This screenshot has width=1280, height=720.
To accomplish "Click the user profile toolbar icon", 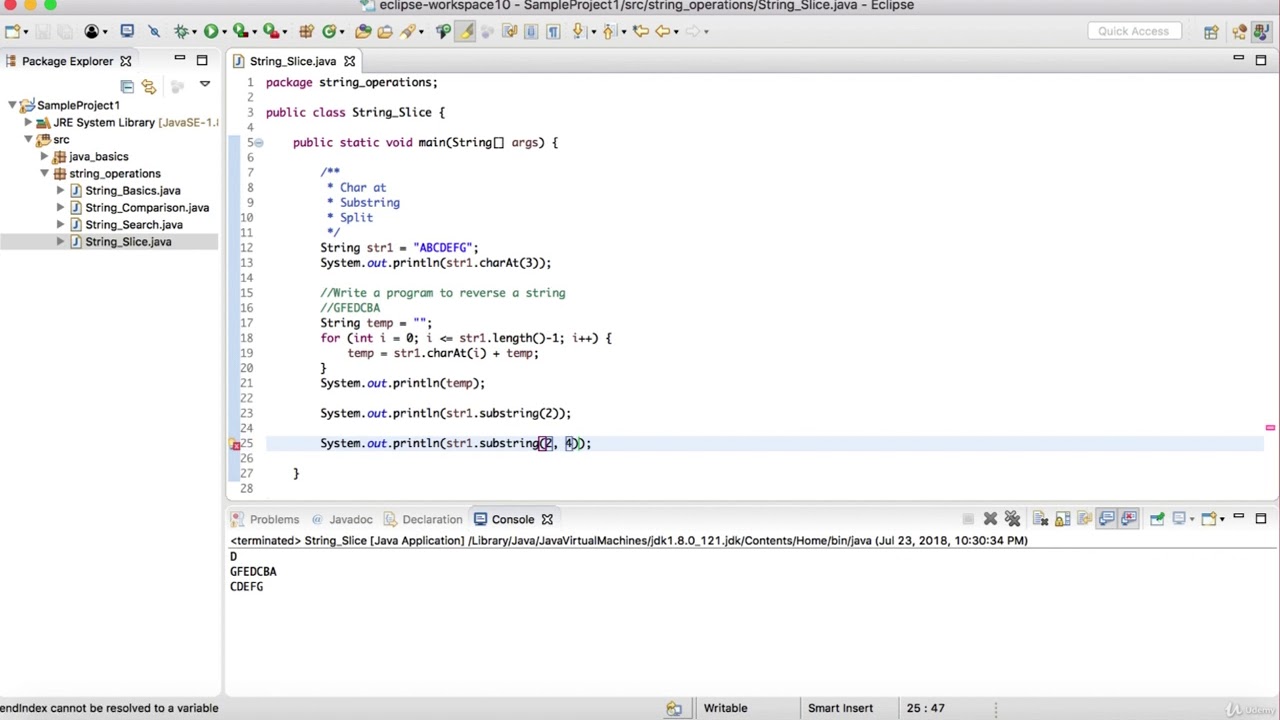I will click(92, 31).
